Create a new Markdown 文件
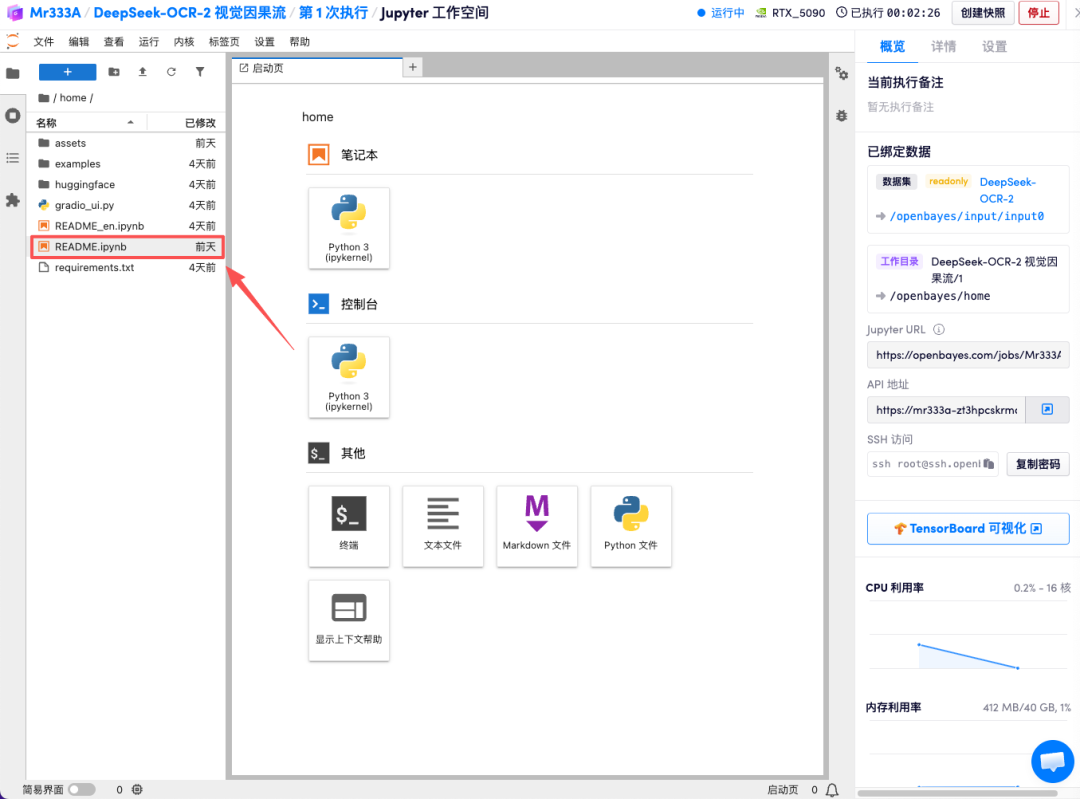This screenshot has width=1080, height=799. 537,526
